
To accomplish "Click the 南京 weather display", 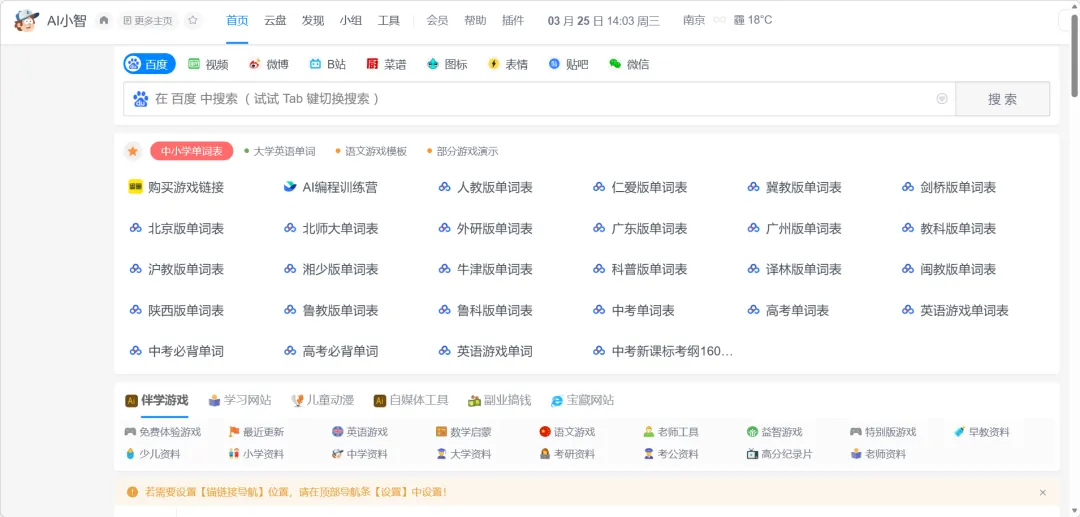I will 727,21.
